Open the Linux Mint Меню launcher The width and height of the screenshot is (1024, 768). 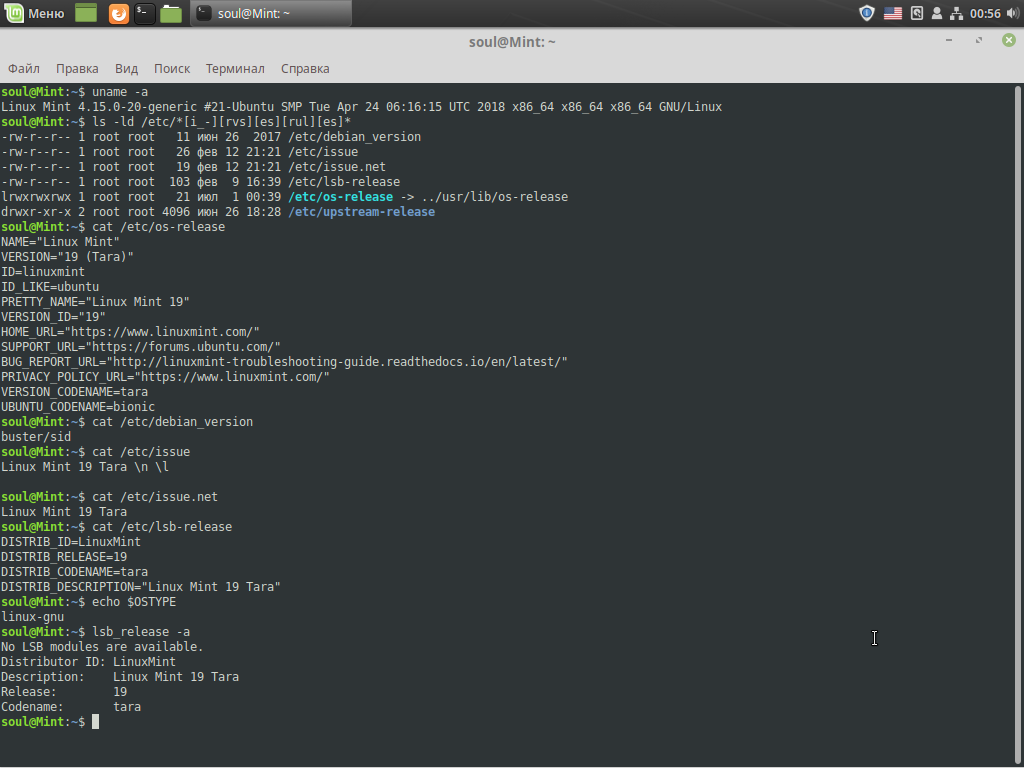pos(34,13)
